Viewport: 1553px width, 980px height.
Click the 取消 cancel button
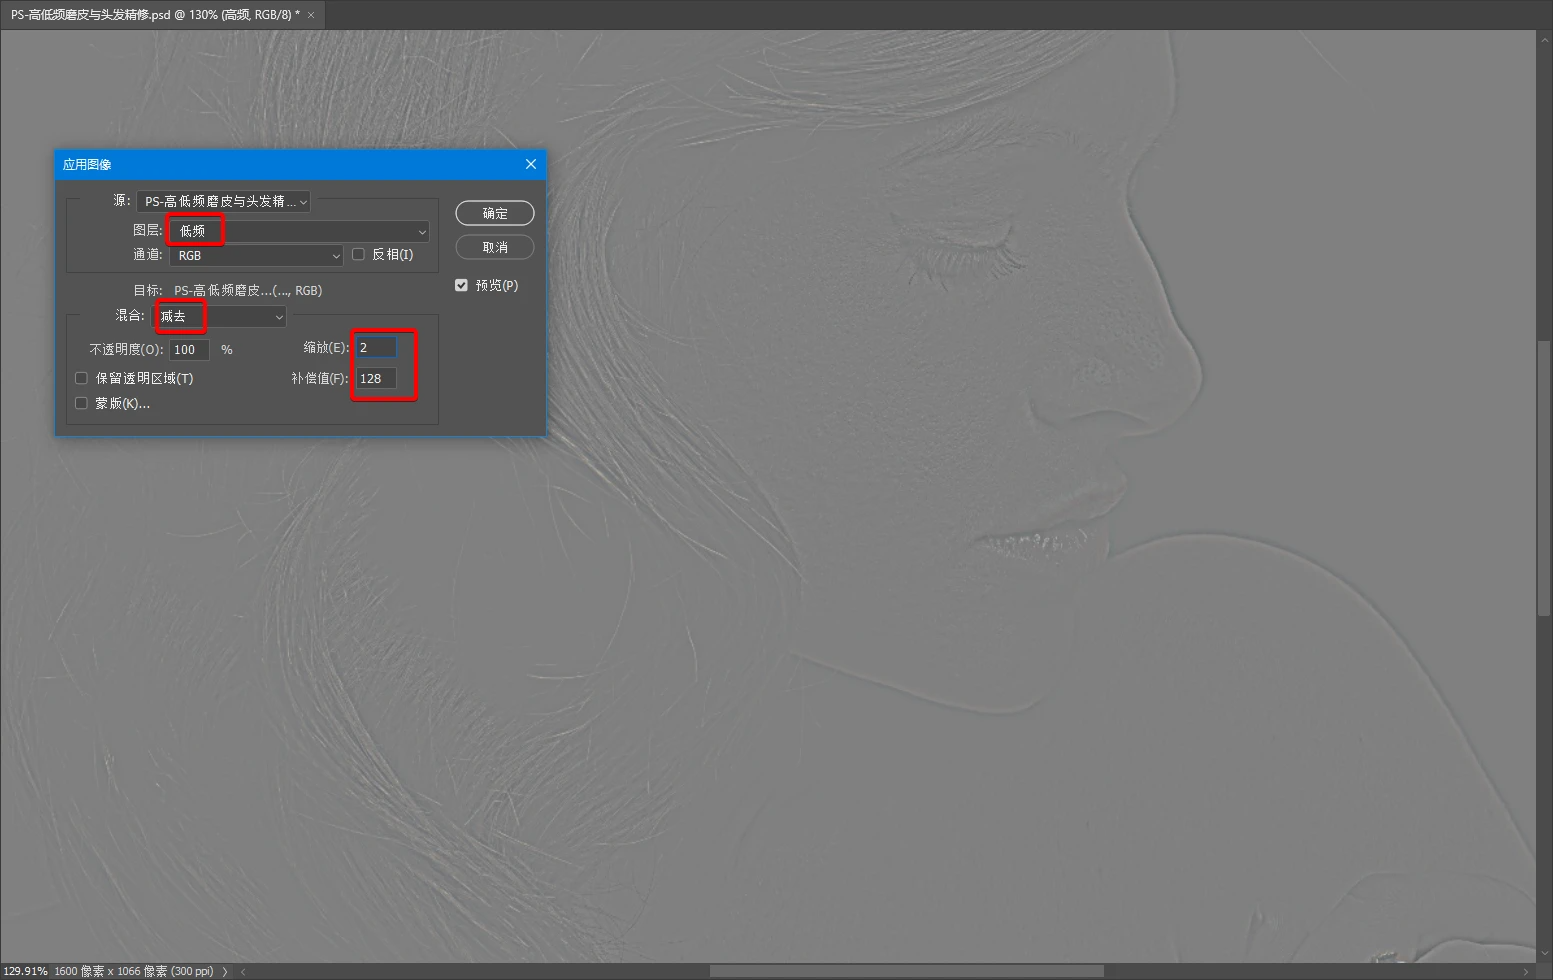tap(494, 247)
